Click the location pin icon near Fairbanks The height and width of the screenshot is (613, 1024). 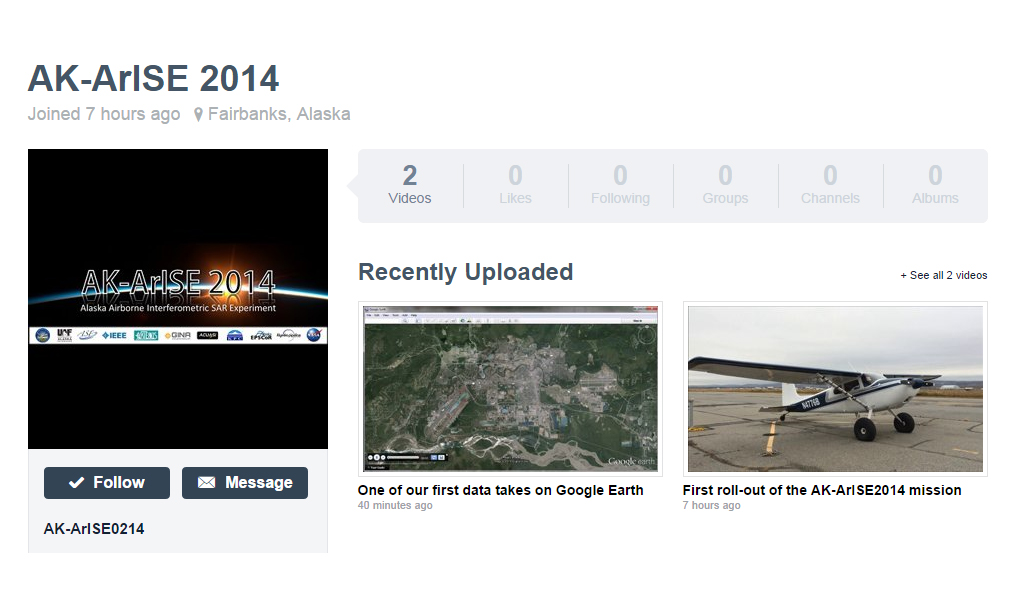click(x=198, y=115)
